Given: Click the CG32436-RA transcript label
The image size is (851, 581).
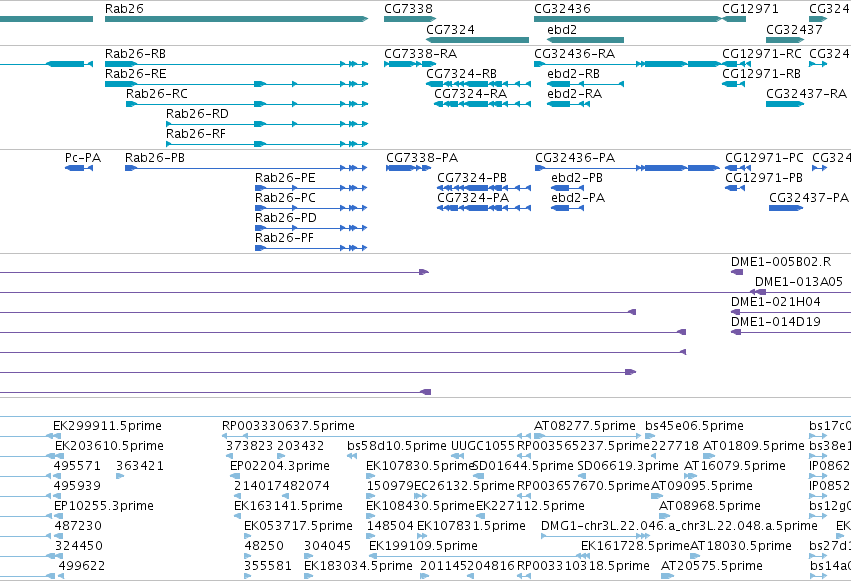Looking at the screenshot, I should pos(574,54).
